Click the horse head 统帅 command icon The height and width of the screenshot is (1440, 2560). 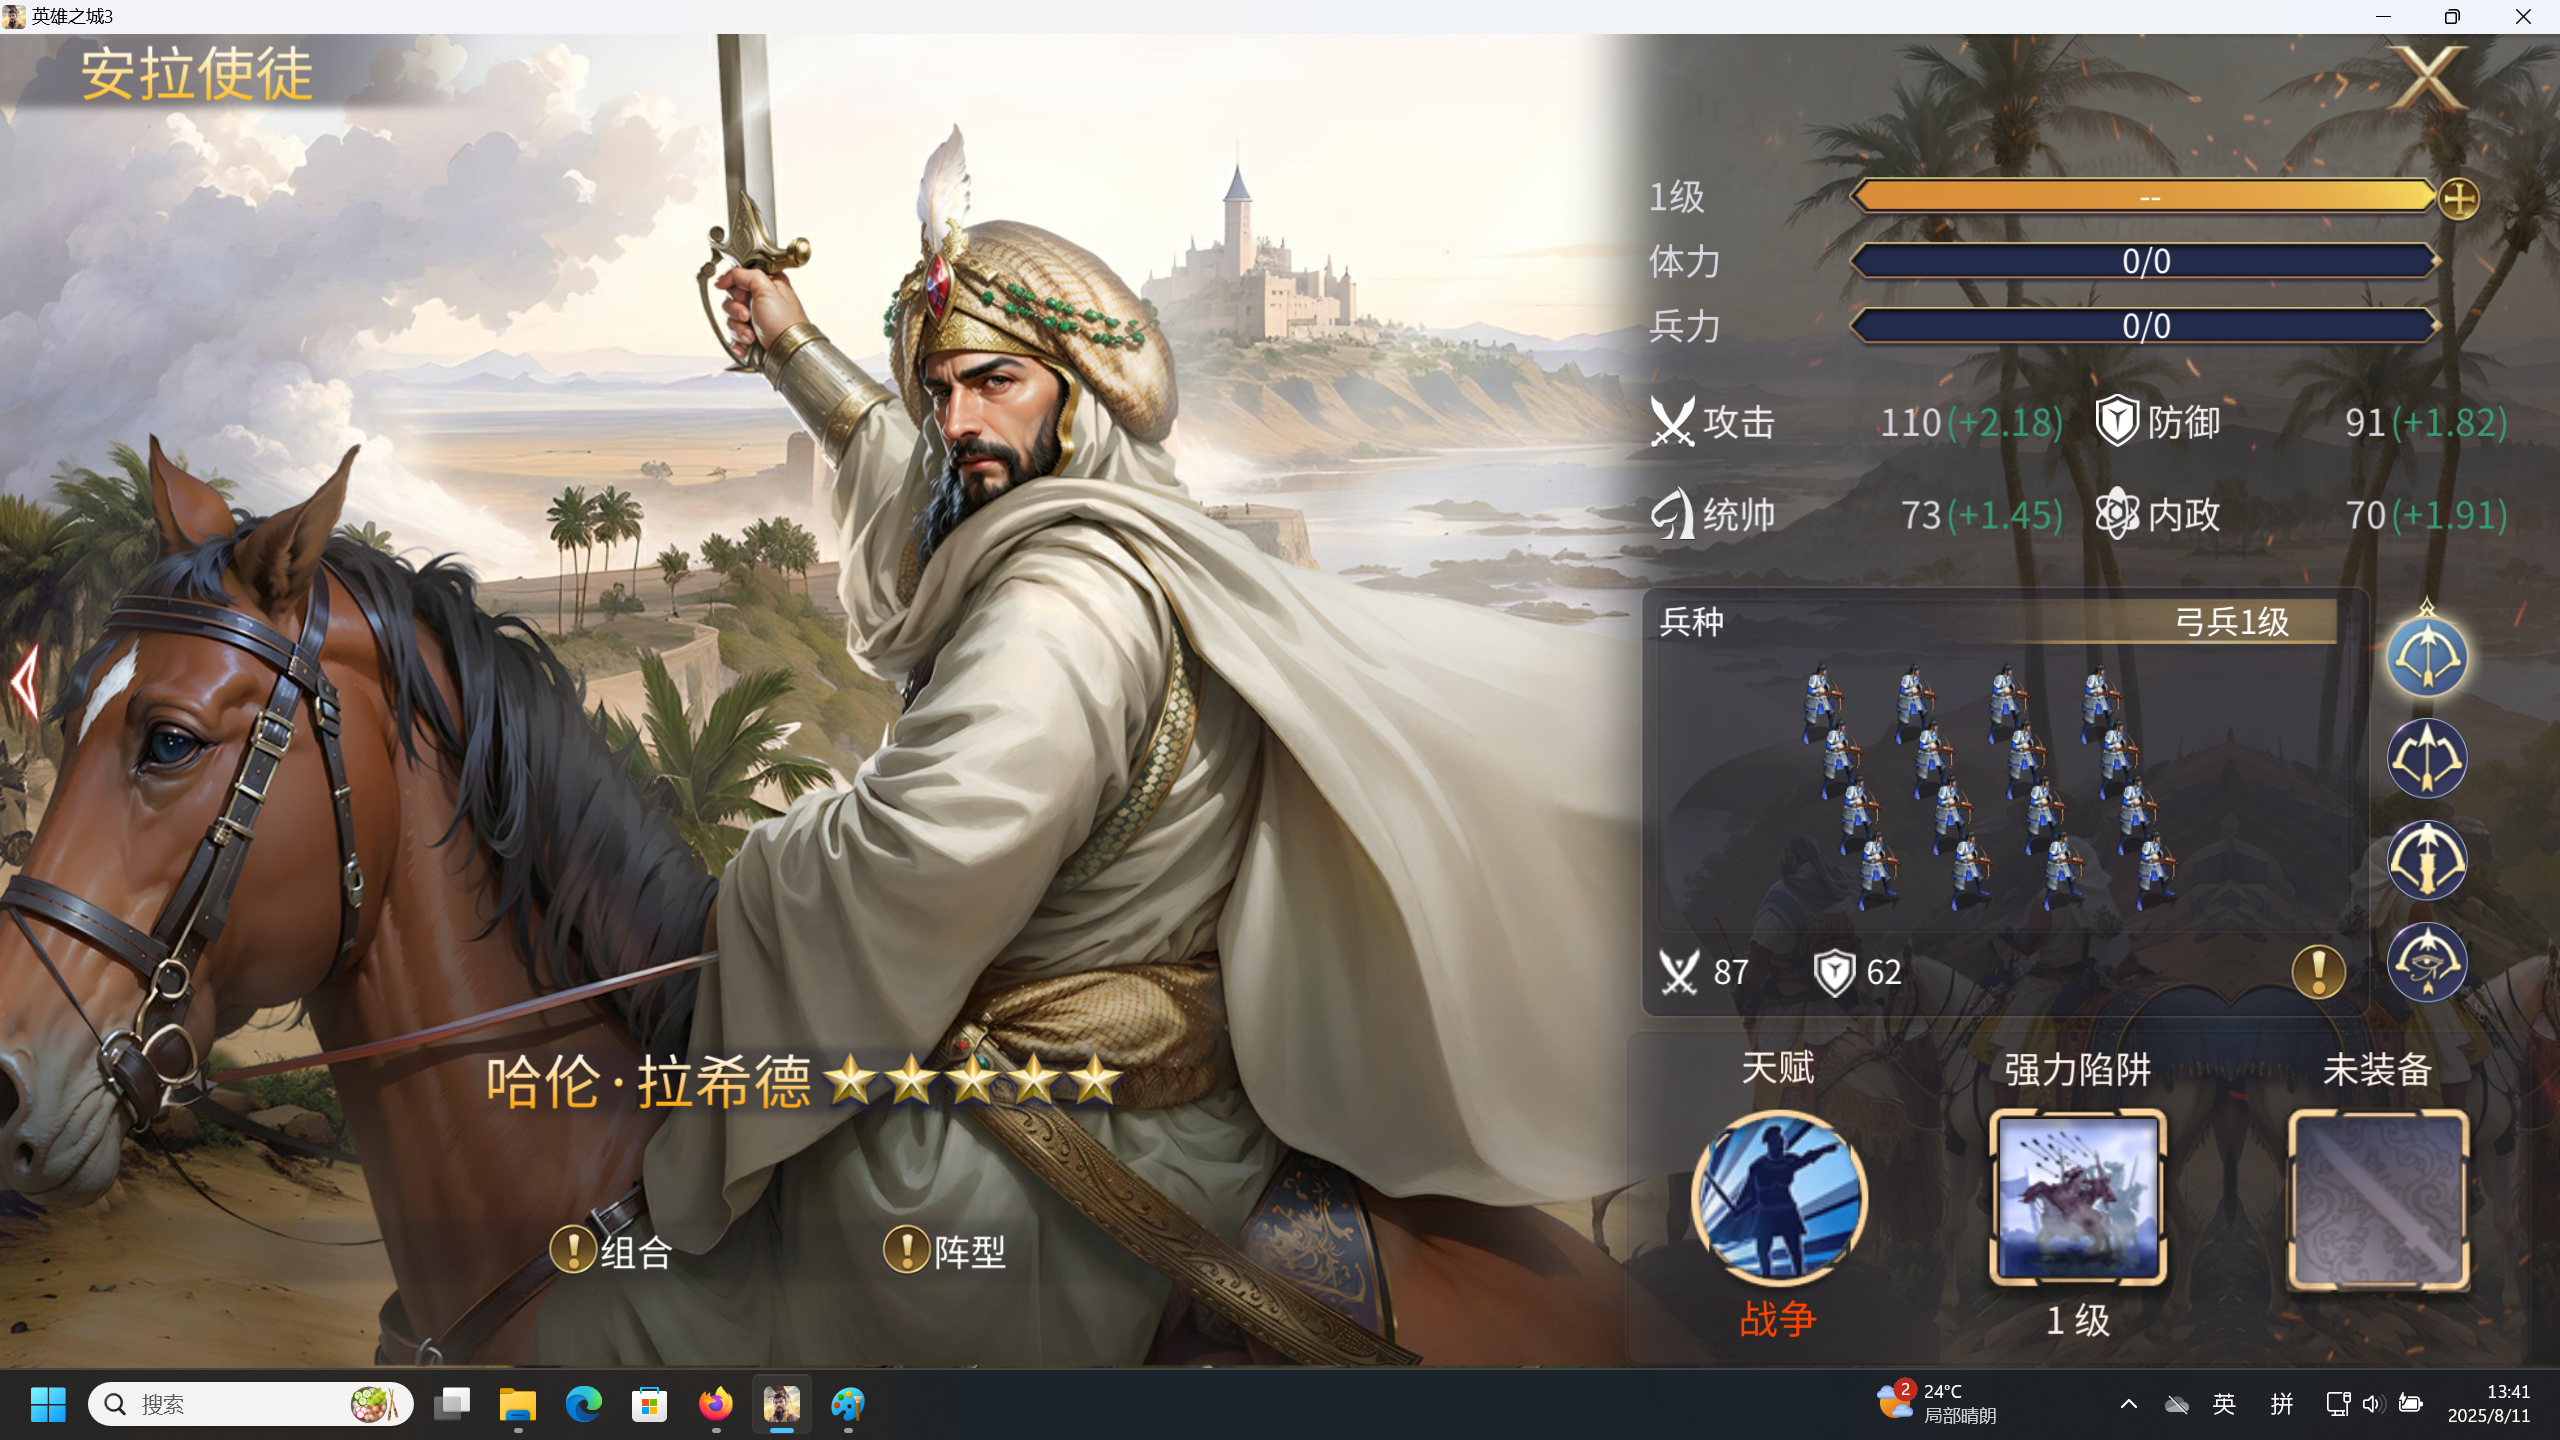1672,514
